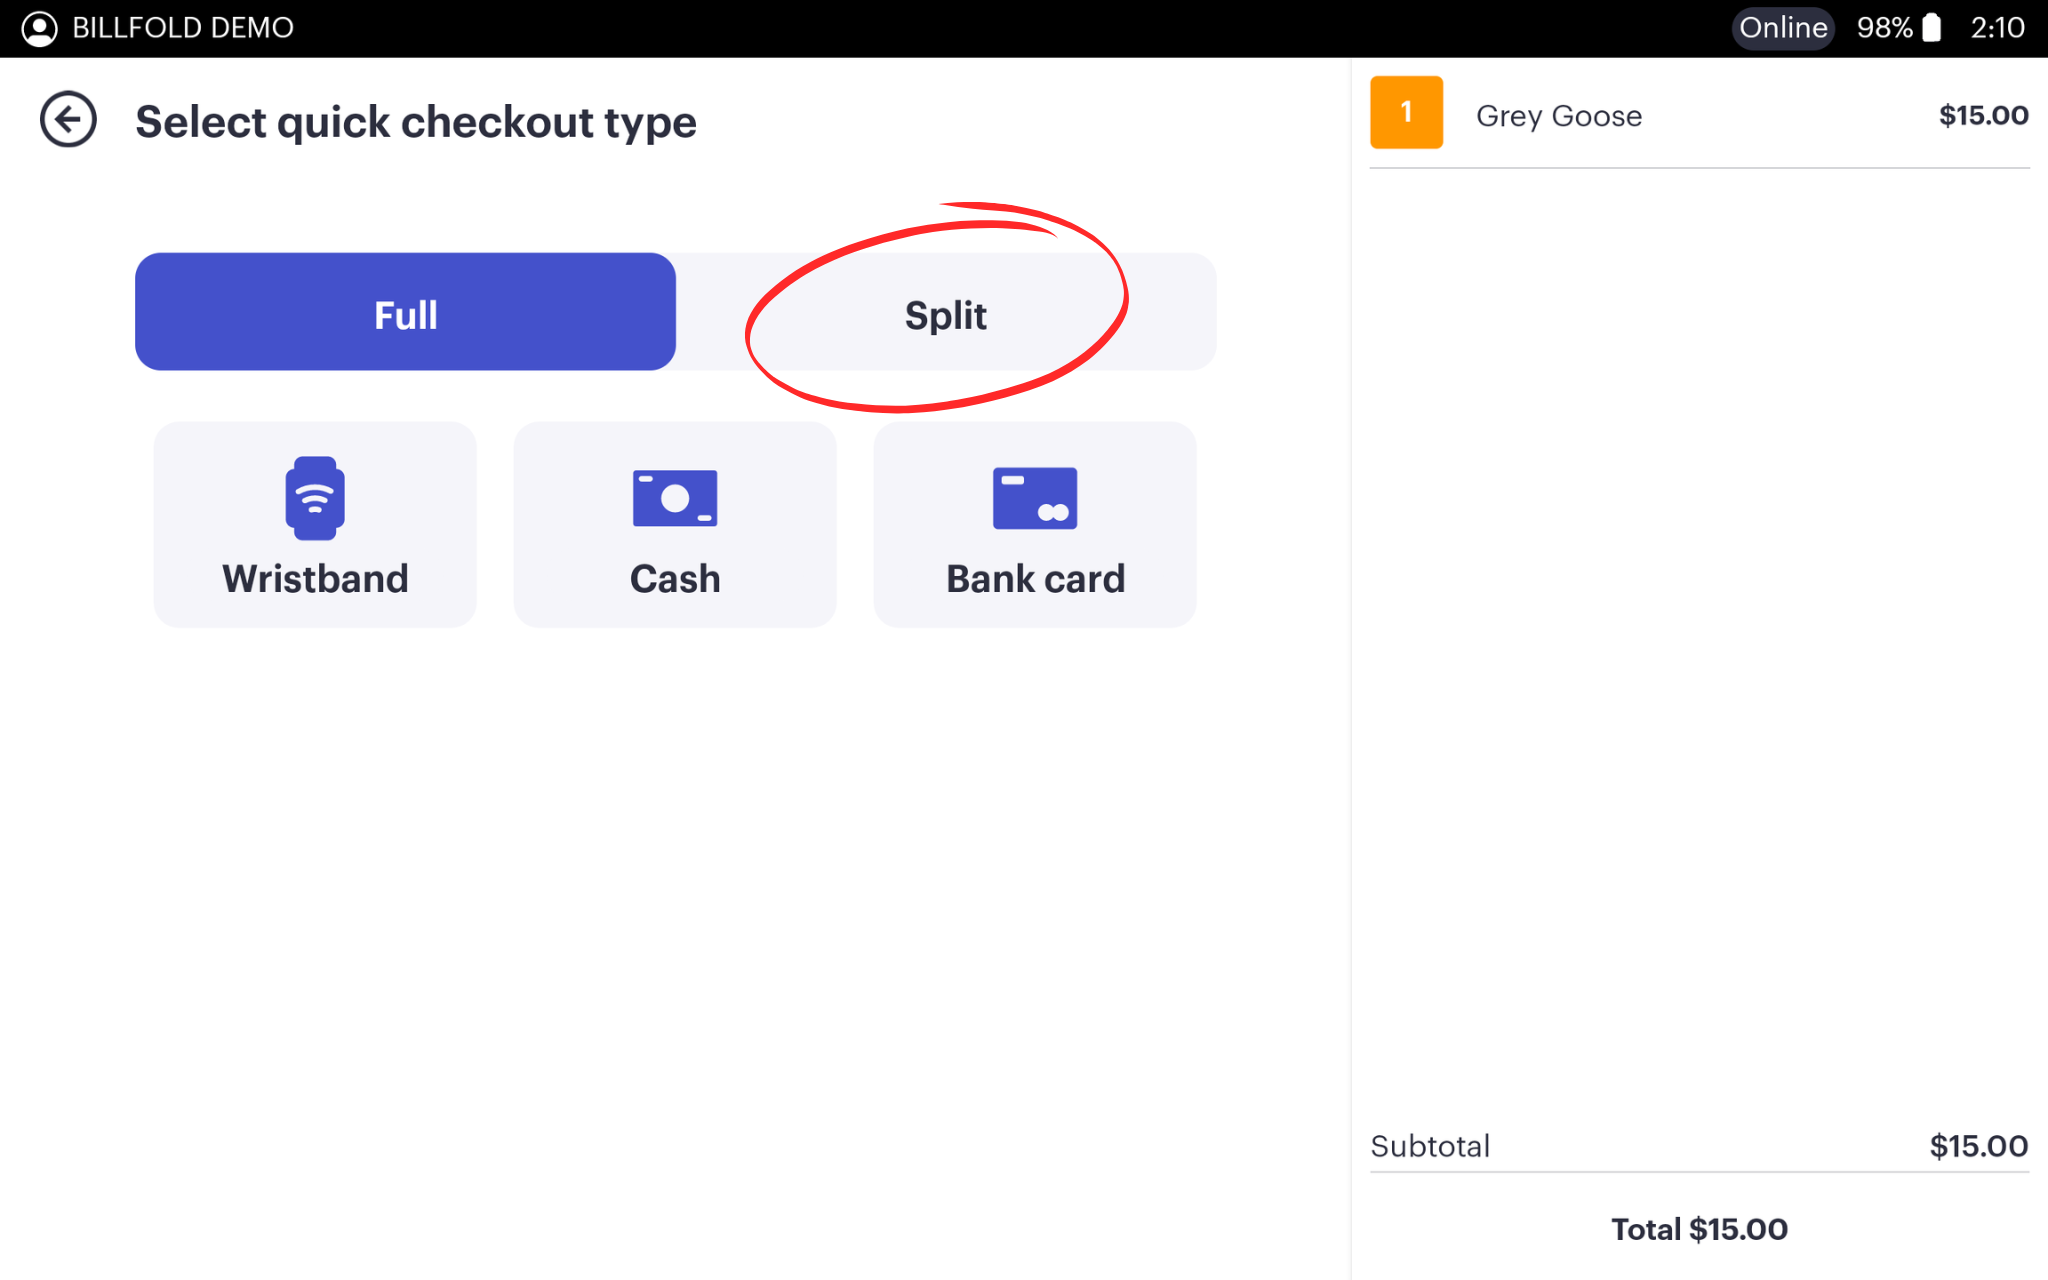
Task: Tap the 2:10 clock
Action: click(x=1997, y=28)
